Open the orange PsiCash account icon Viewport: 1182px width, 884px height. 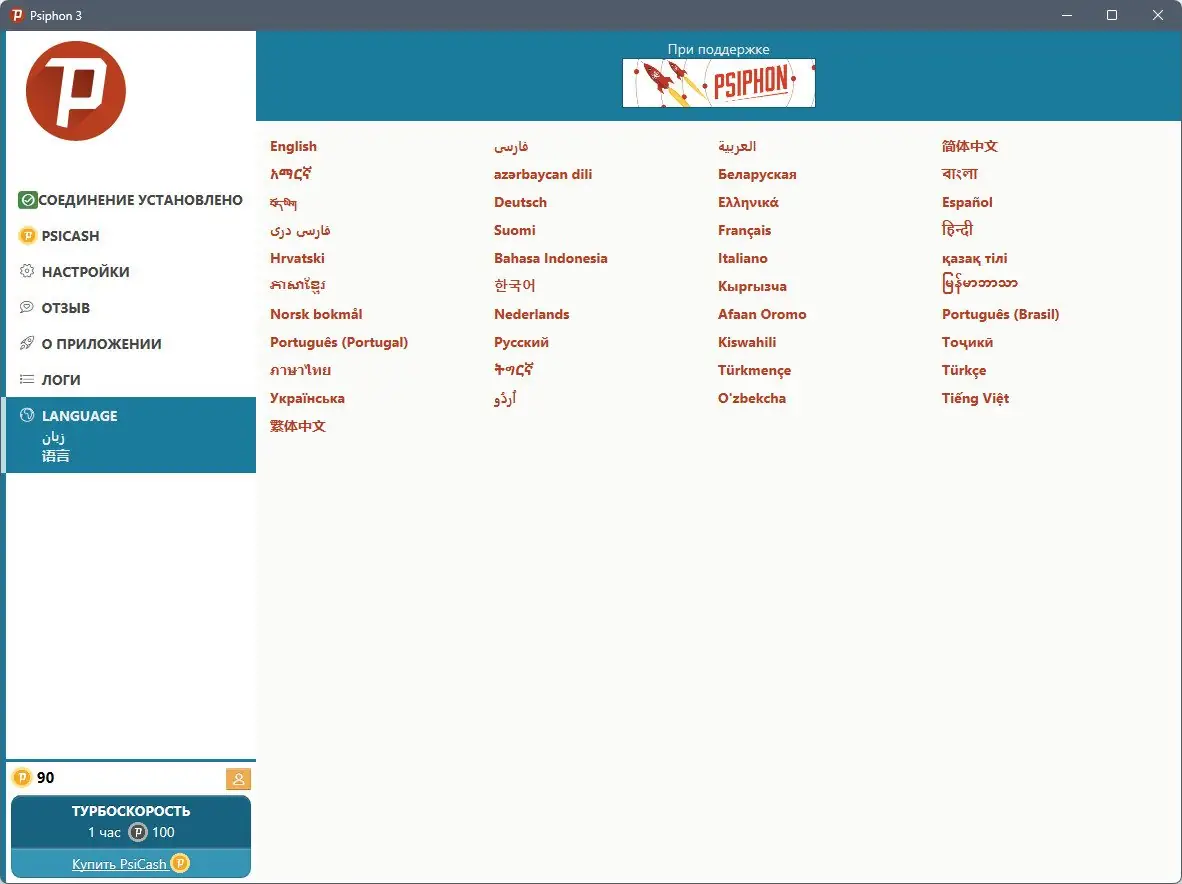tap(238, 778)
